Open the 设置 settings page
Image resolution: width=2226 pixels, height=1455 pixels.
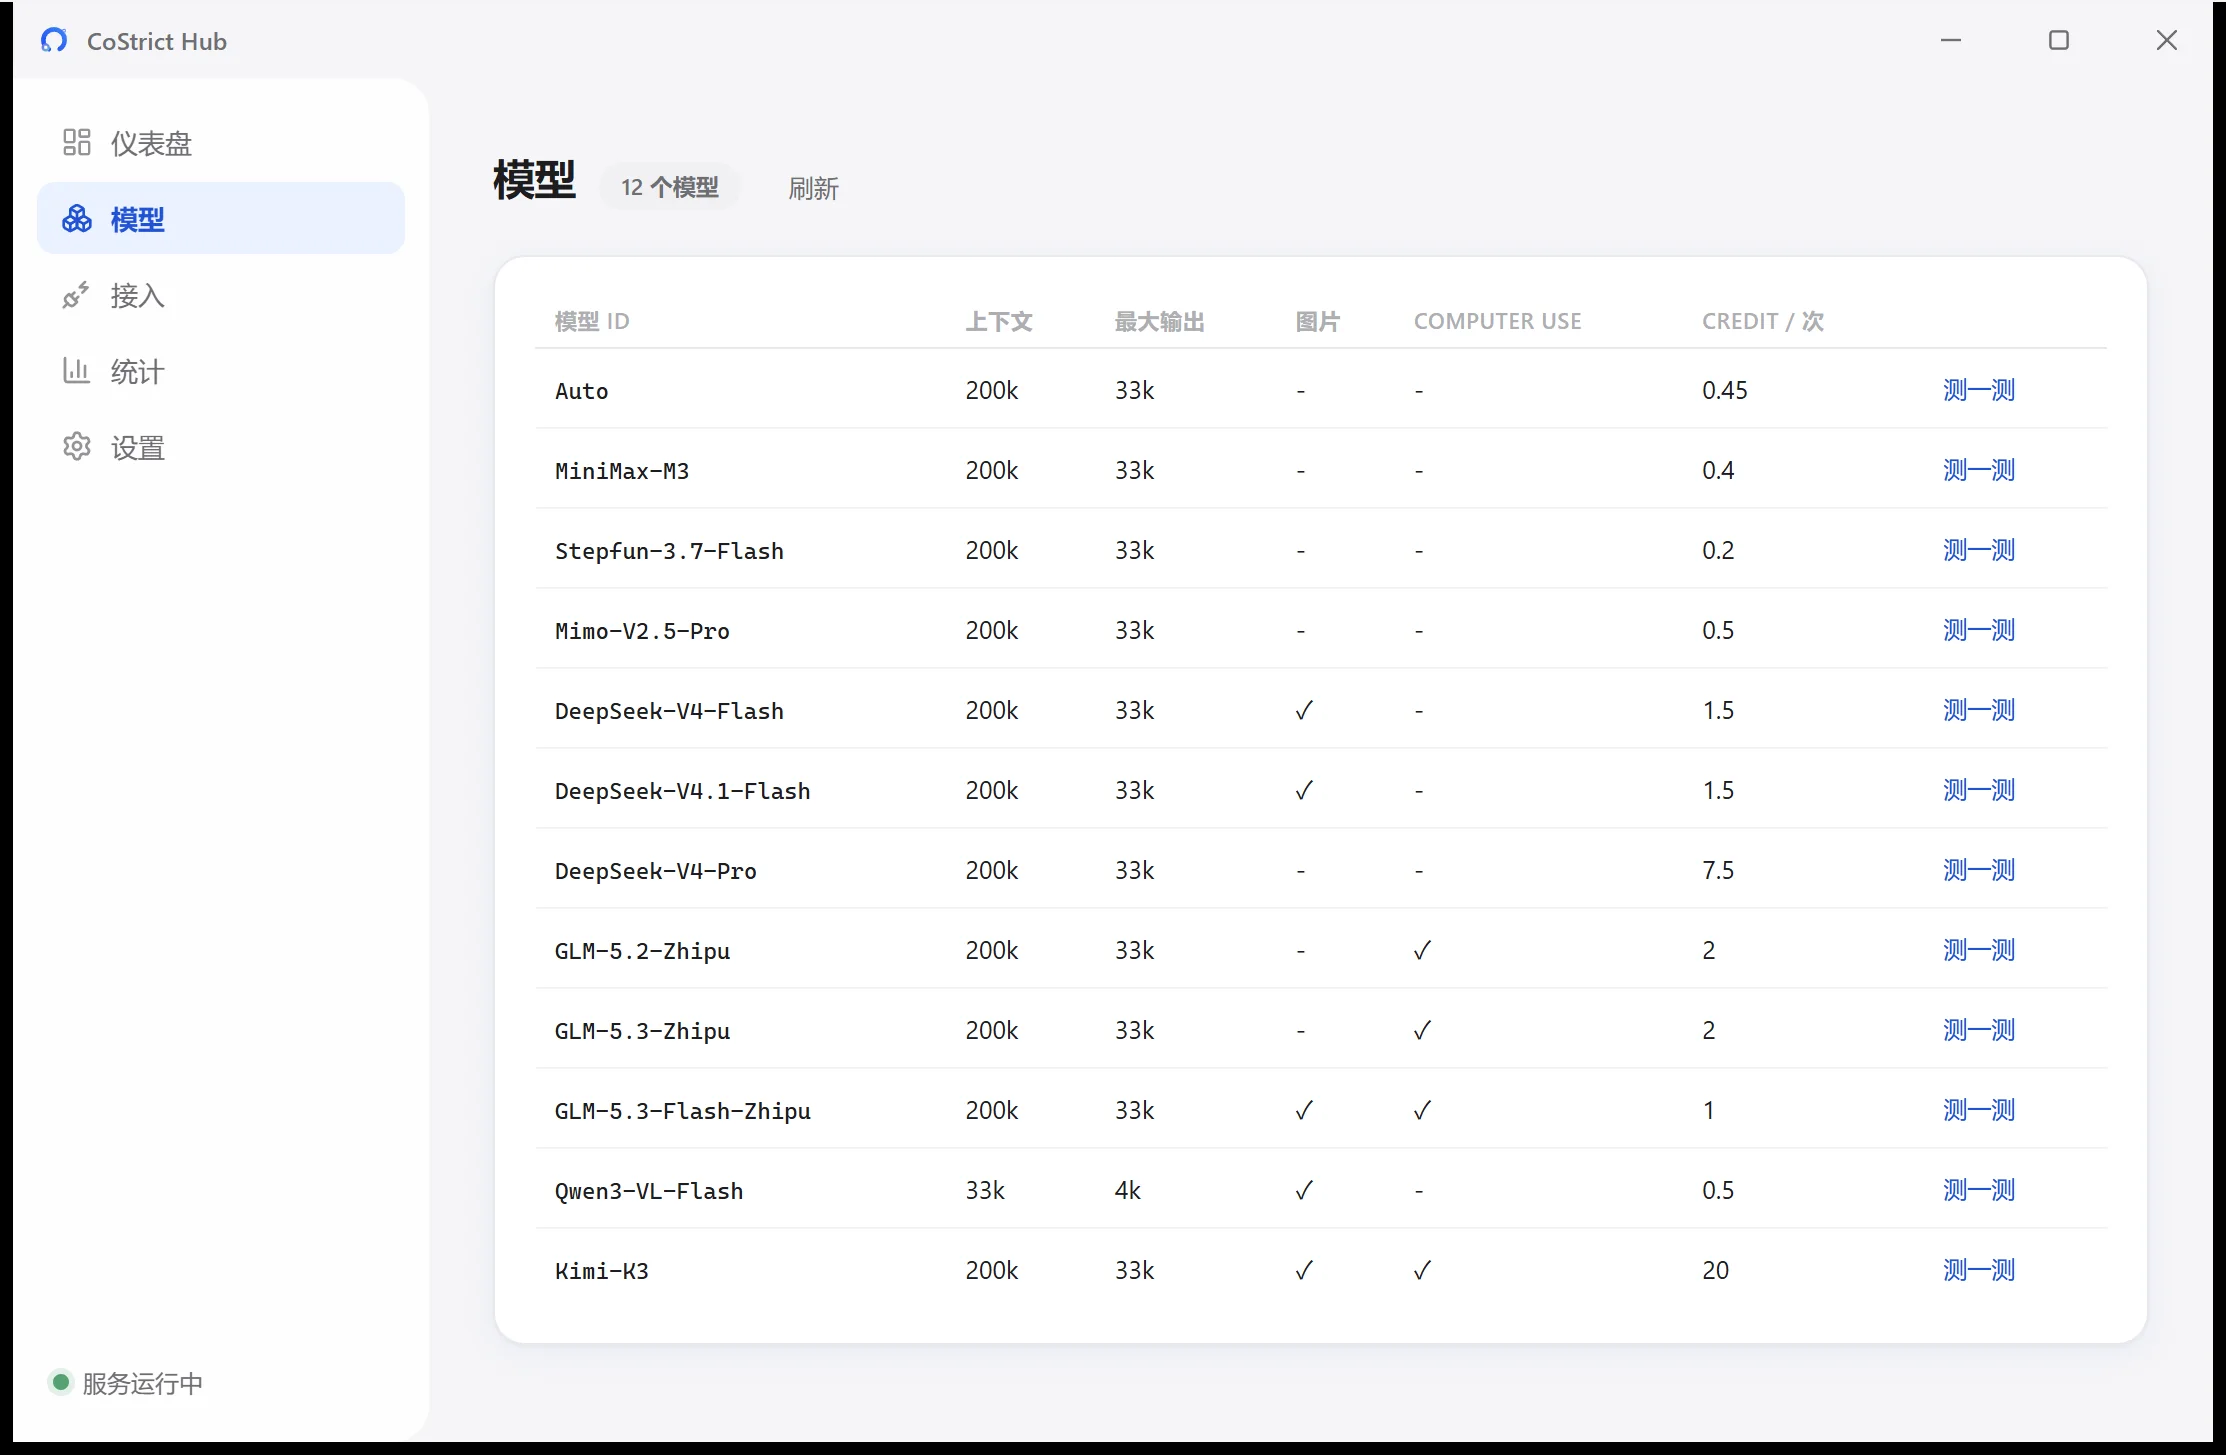pyautogui.click(x=221, y=447)
